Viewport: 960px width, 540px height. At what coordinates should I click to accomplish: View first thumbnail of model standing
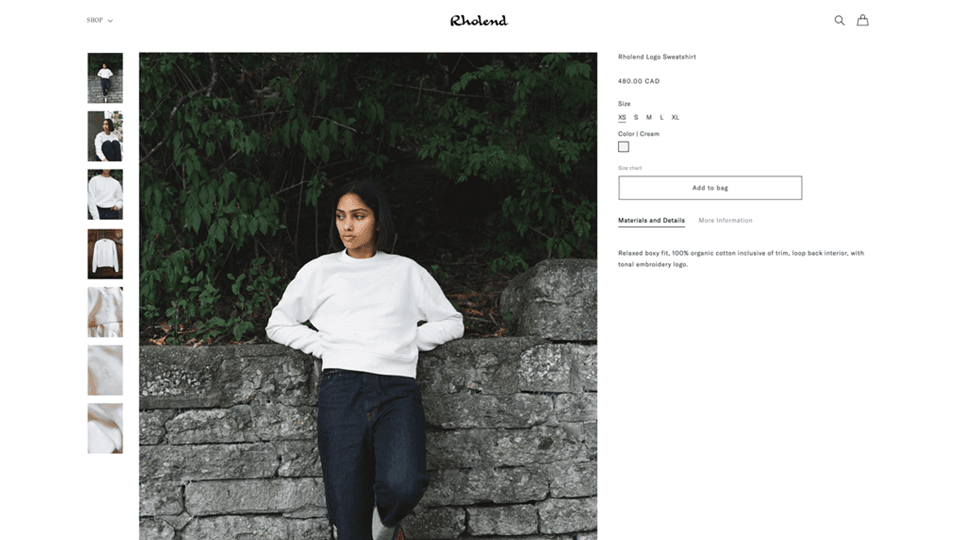(105, 78)
